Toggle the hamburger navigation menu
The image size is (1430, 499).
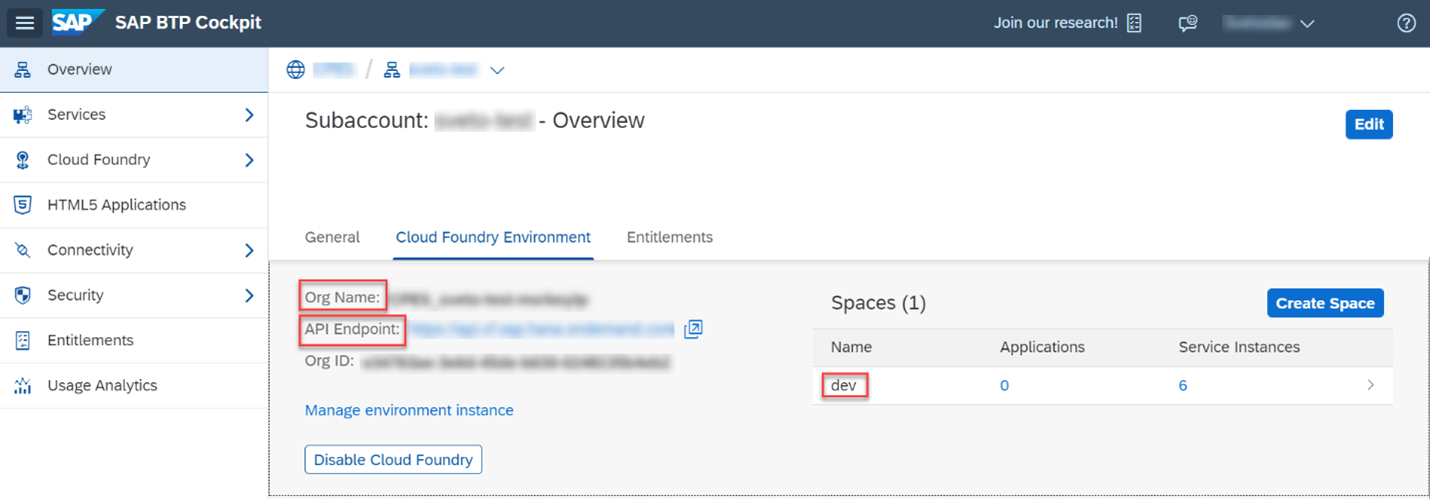tap(25, 23)
